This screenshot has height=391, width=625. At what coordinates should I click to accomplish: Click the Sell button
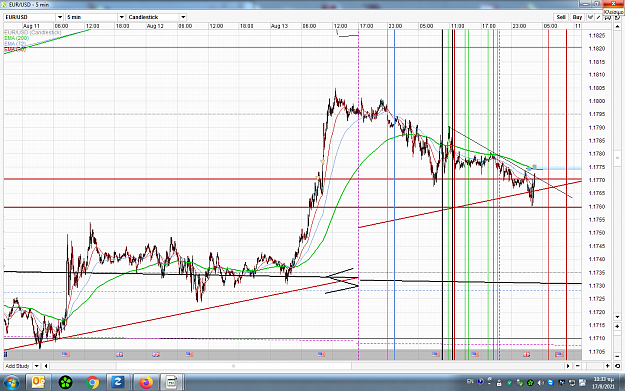[x=561, y=17]
